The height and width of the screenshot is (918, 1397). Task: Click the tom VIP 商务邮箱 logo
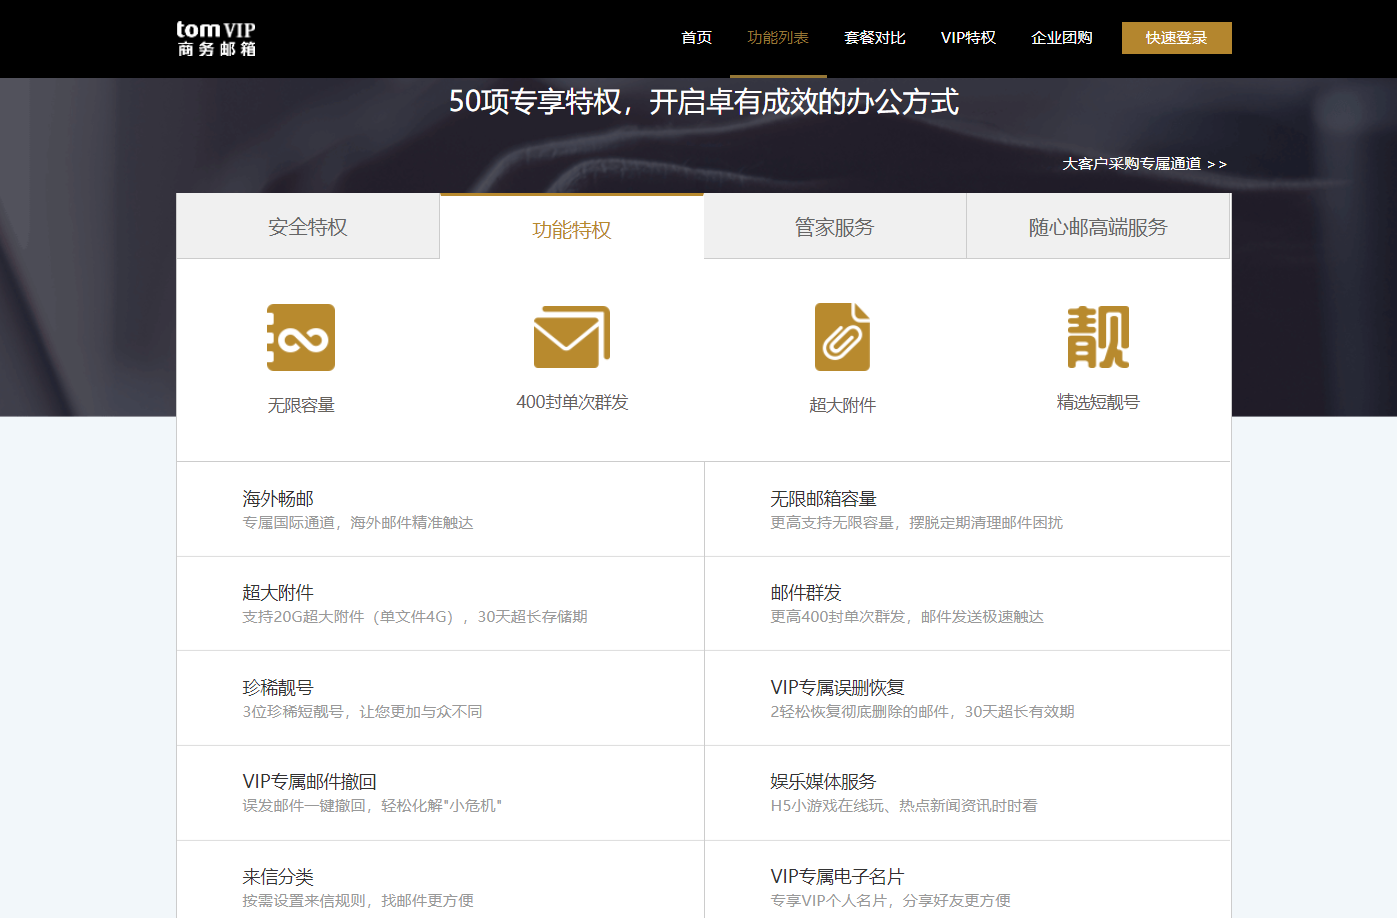[x=216, y=38]
